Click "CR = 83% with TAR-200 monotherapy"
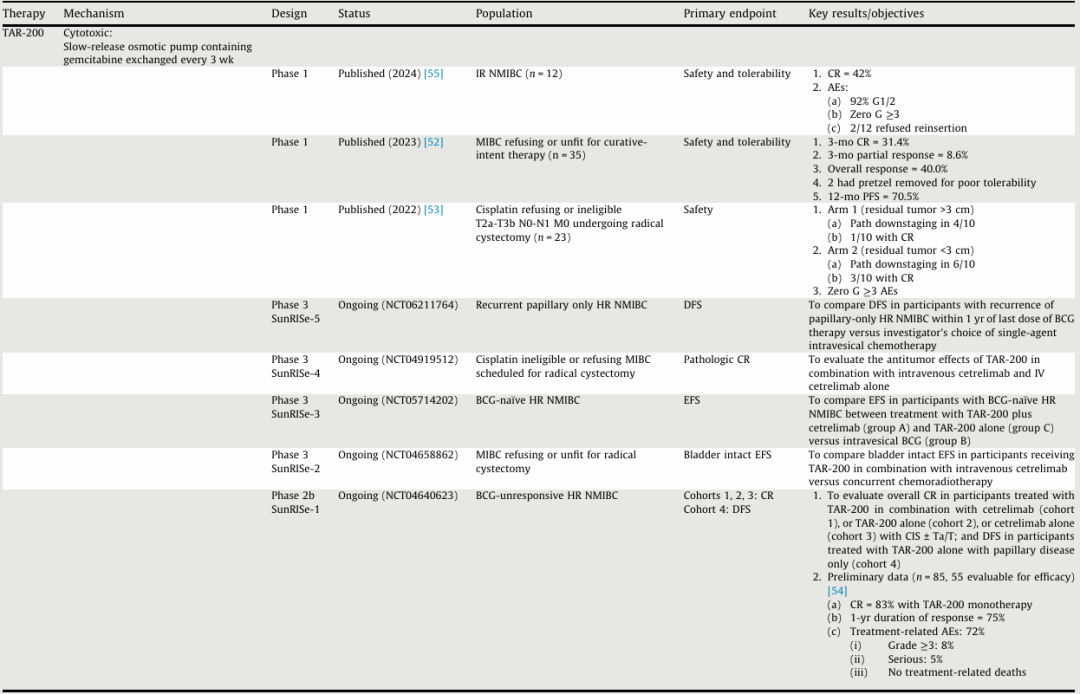The image size is (1080, 694). tap(941, 604)
